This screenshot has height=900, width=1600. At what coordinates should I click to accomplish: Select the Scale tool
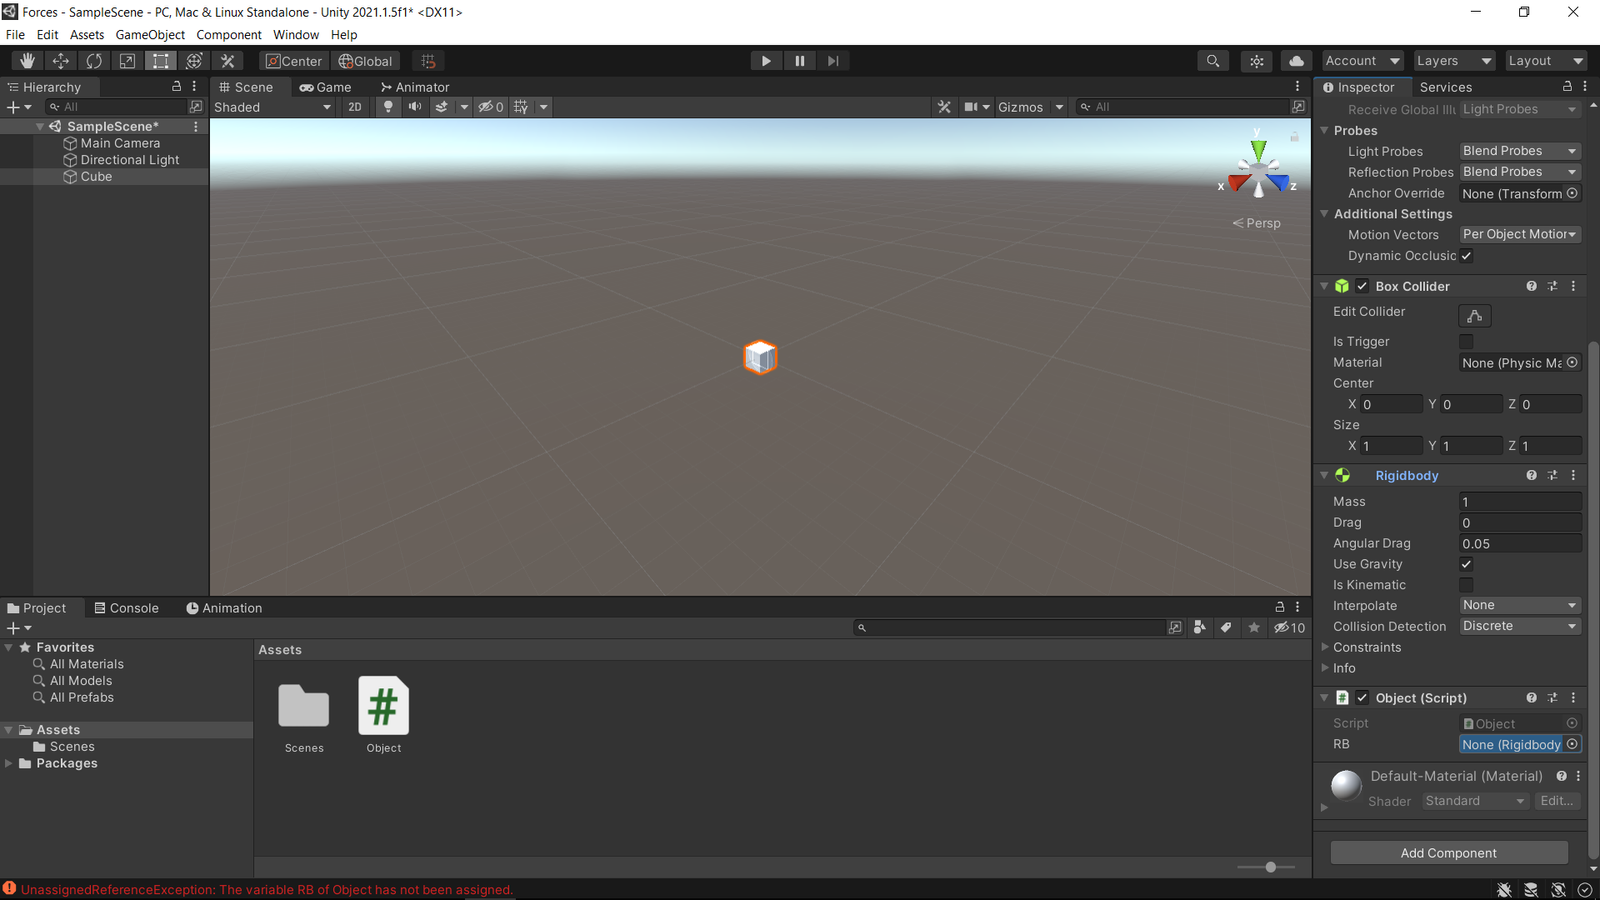click(x=127, y=61)
